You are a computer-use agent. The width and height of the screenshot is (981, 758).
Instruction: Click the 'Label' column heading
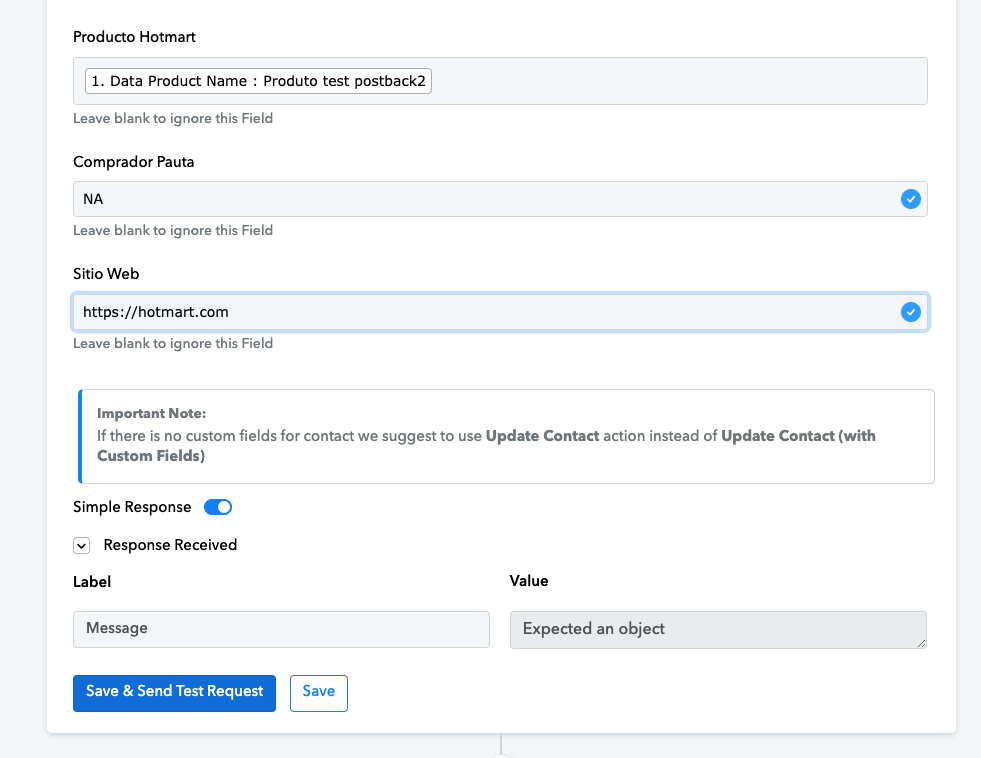pyautogui.click(x=92, y=582)
